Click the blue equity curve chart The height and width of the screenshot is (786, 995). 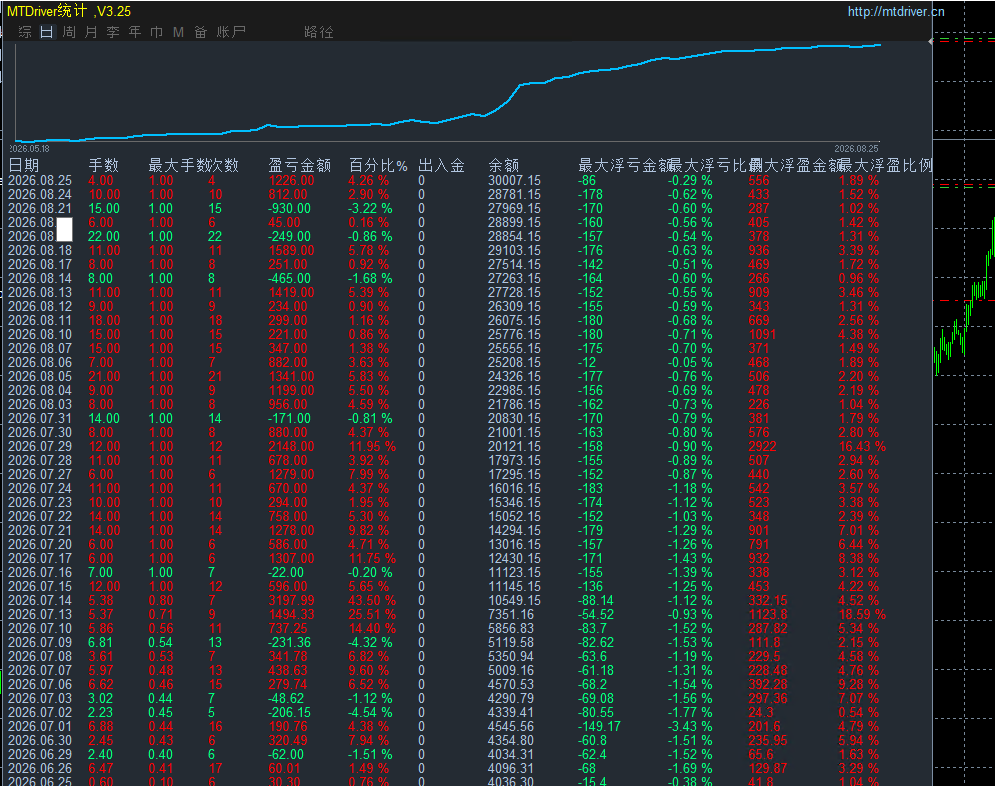[447, 93]
